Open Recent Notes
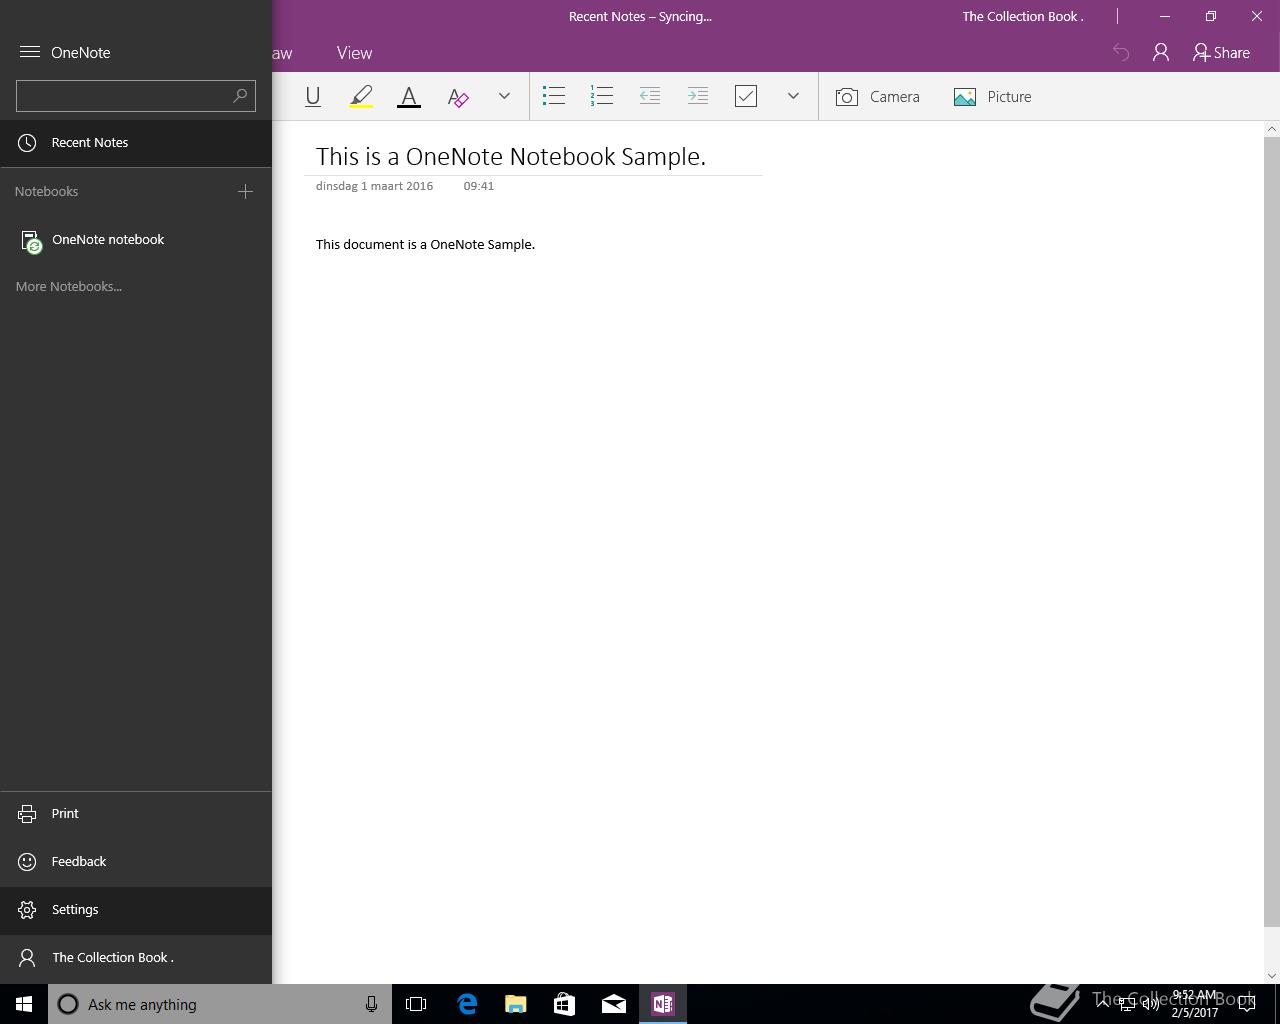Screen dimensions: 1280x1024 point(136,143)
